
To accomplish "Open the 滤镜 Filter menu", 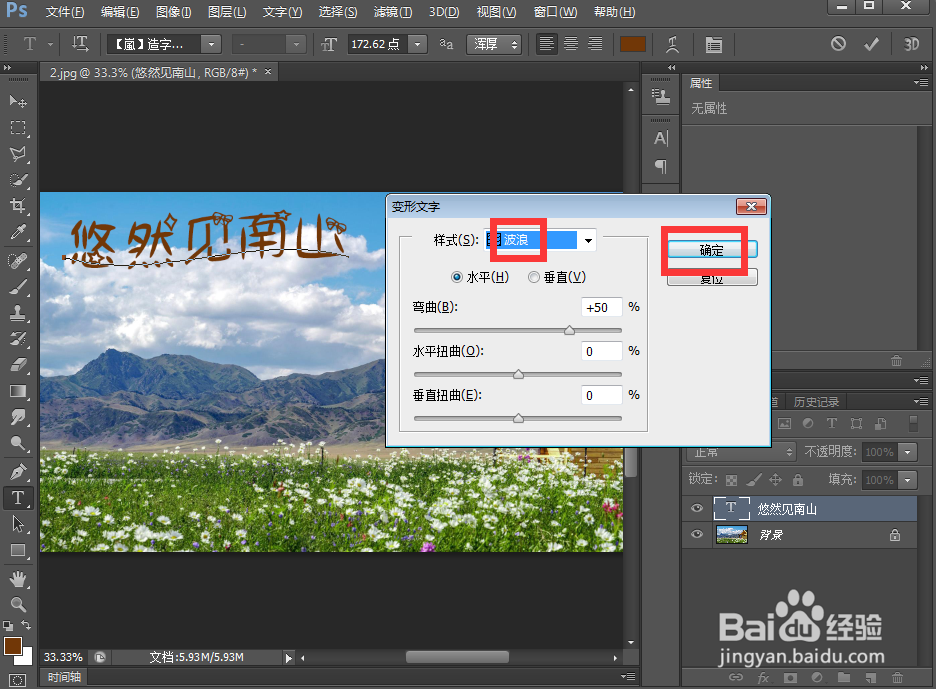I will coord(392,12).
